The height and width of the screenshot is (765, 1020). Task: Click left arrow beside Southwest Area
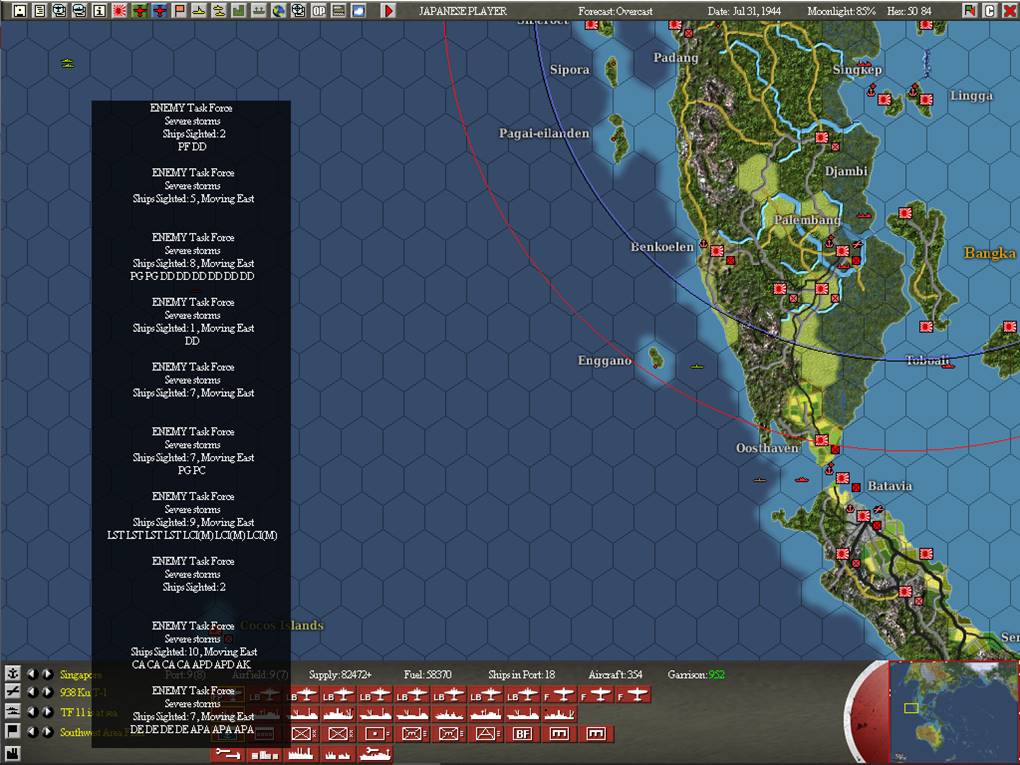tap(32, 731)
